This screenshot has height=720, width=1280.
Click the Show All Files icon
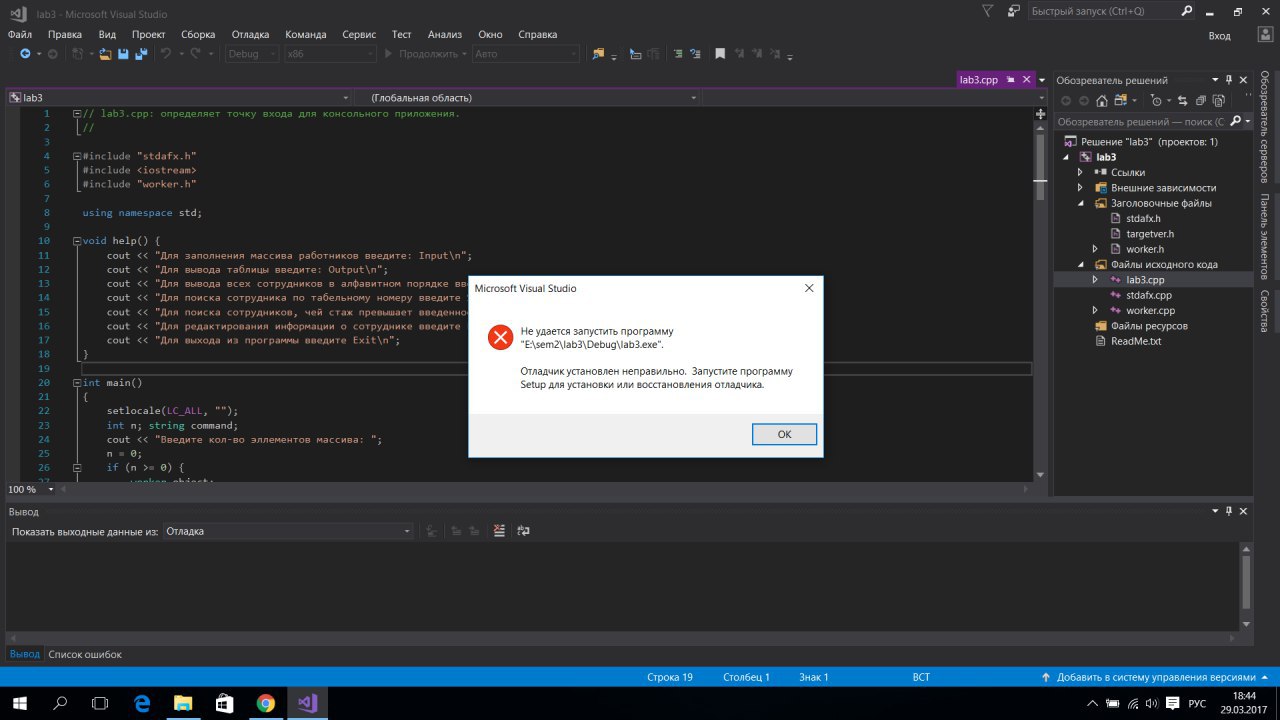tap(1219, 100)
